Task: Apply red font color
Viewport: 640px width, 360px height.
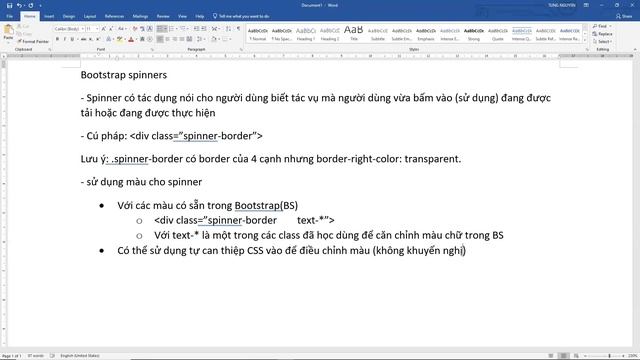Action: (x=131, y=39)
